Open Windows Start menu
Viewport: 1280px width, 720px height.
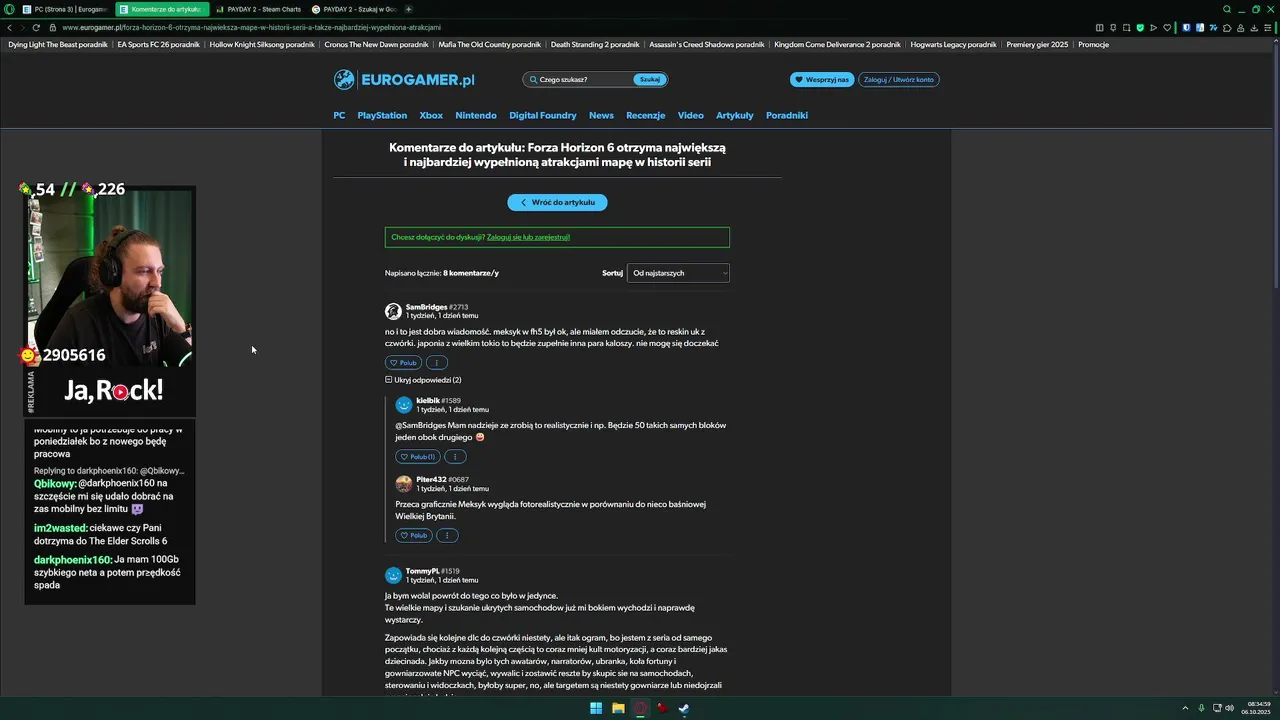[x=596, y=708]
